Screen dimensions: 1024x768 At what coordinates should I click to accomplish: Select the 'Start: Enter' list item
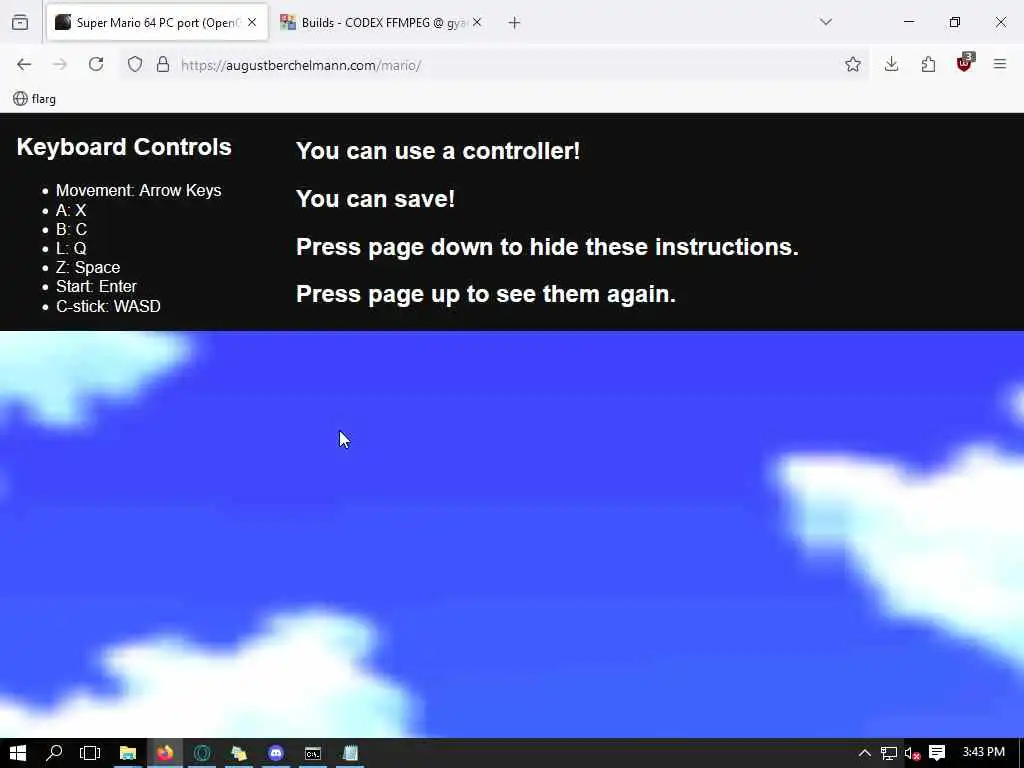click(x=97, y=286)
